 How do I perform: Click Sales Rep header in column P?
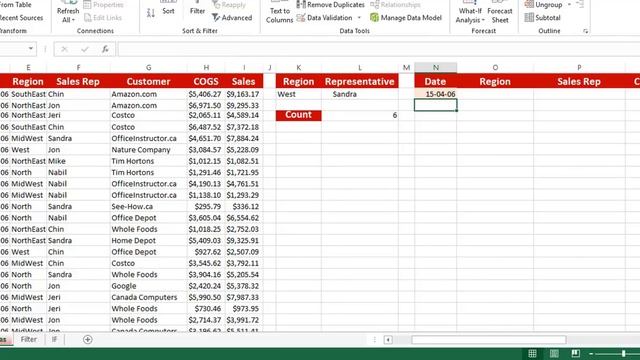[x=579, y=81]
